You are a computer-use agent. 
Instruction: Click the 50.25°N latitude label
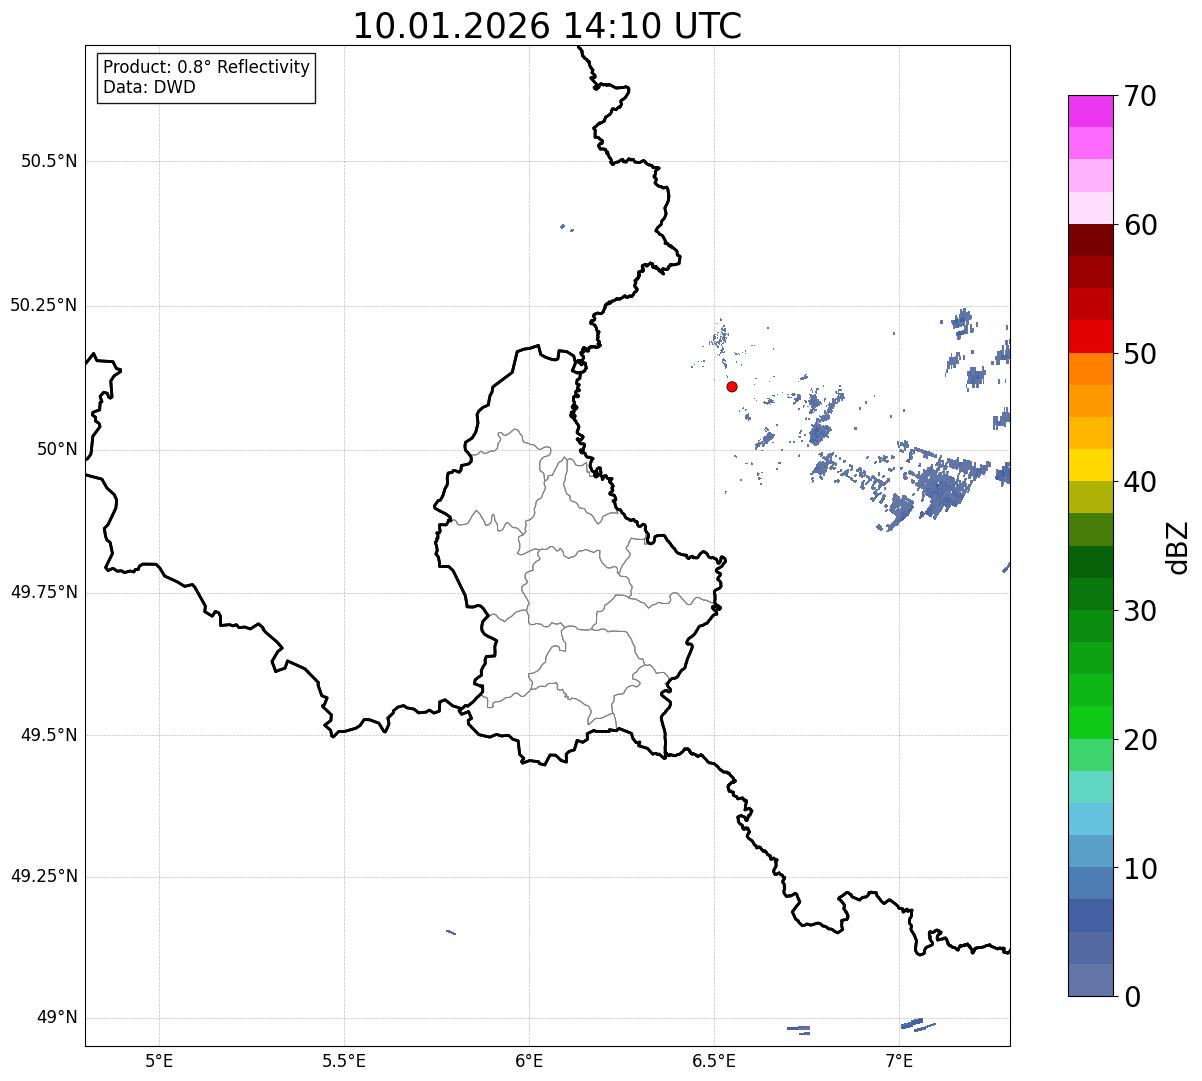(43, 305)
